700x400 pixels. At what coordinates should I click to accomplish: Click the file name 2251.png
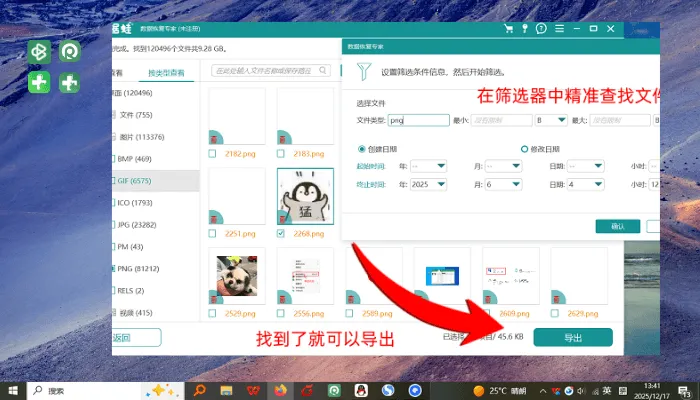[x=240, y=234]
